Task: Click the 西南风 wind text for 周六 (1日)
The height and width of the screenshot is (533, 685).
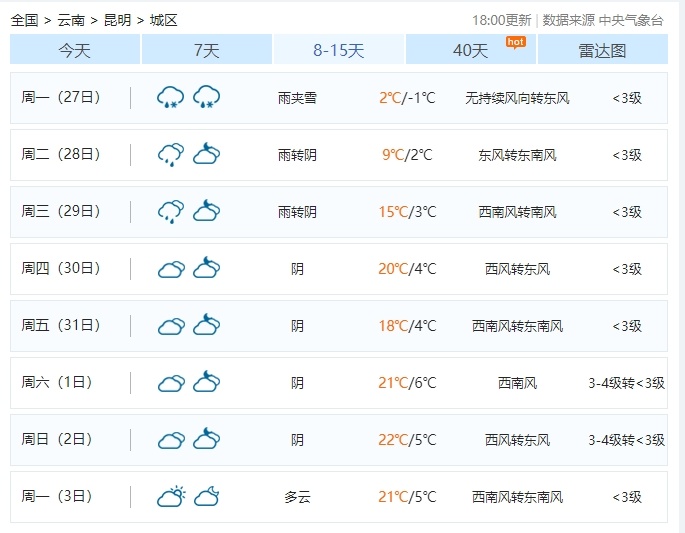Action: pos(517,383)
